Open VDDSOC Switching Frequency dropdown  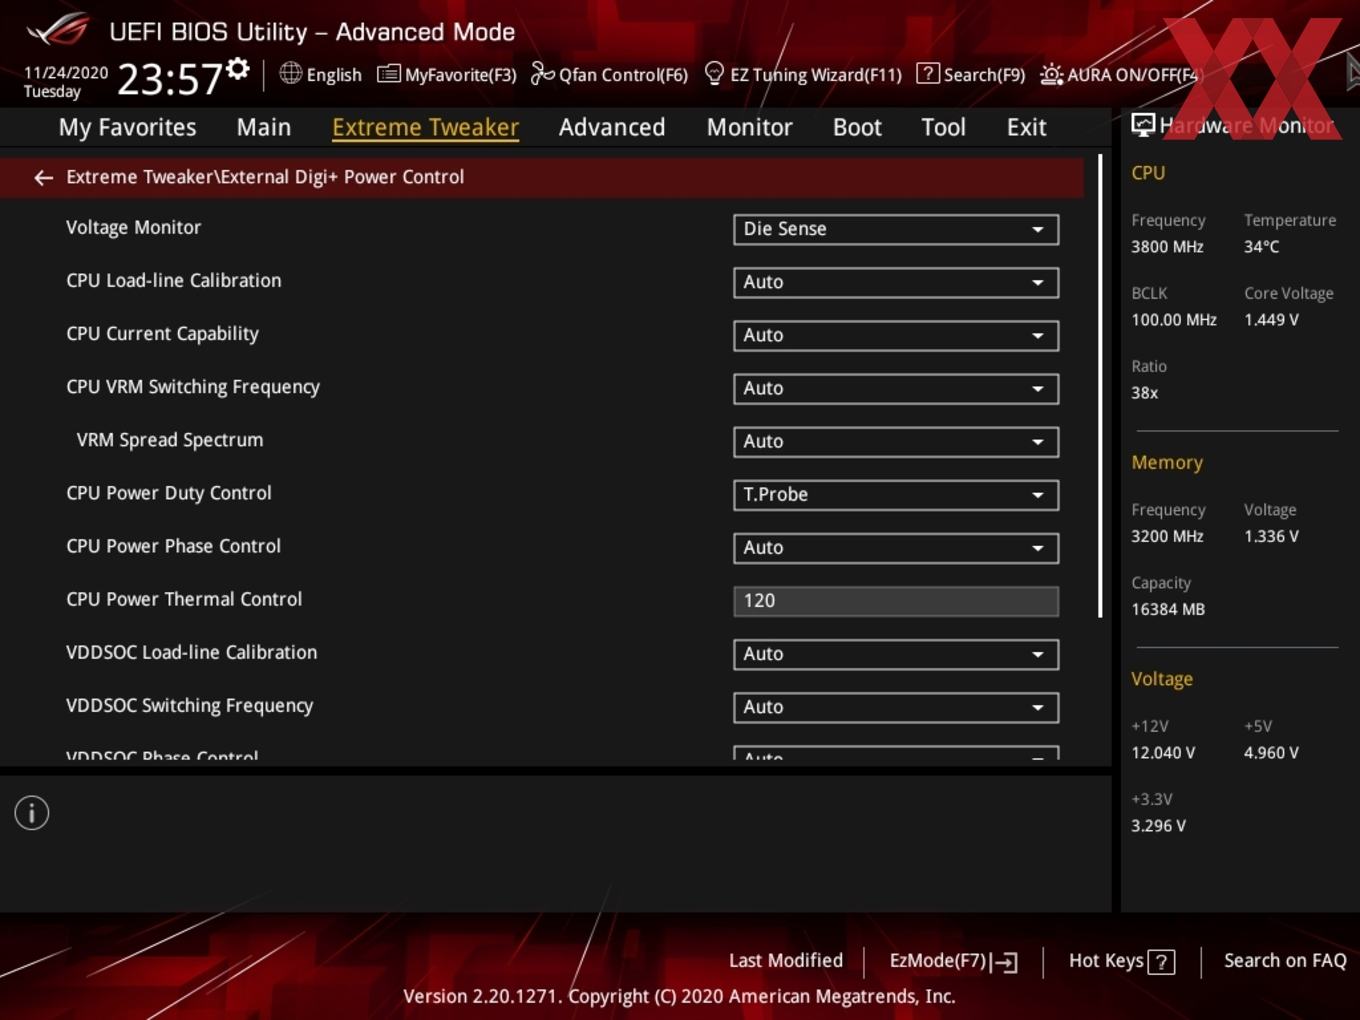896,707
